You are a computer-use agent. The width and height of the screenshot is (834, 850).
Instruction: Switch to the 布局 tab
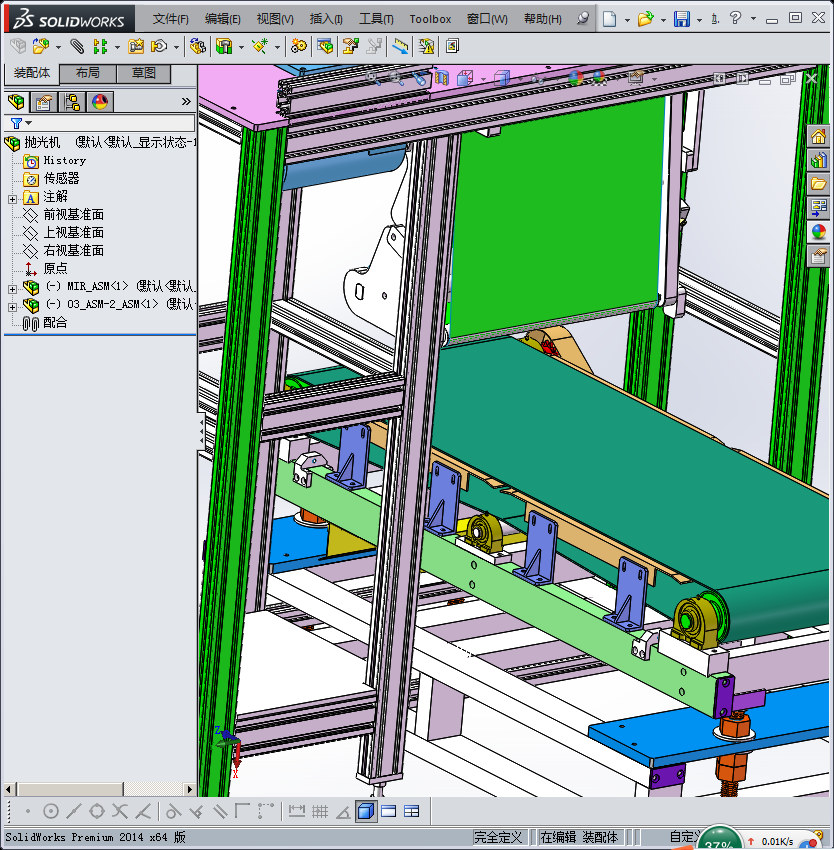(88, 73)
